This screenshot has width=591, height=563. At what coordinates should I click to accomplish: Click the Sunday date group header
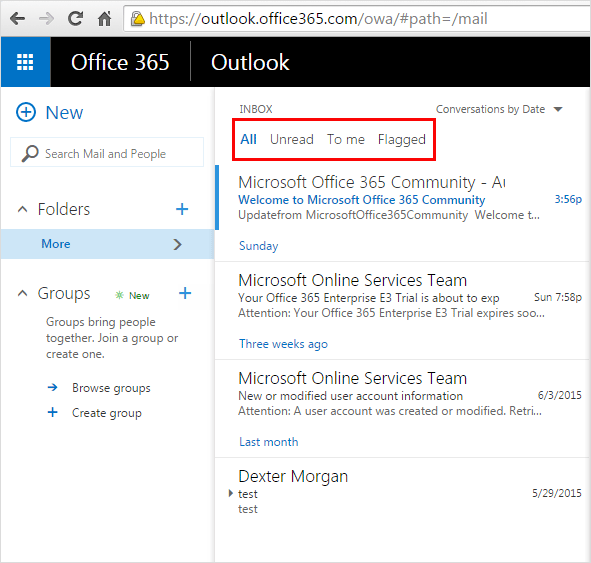pos(259,246)
